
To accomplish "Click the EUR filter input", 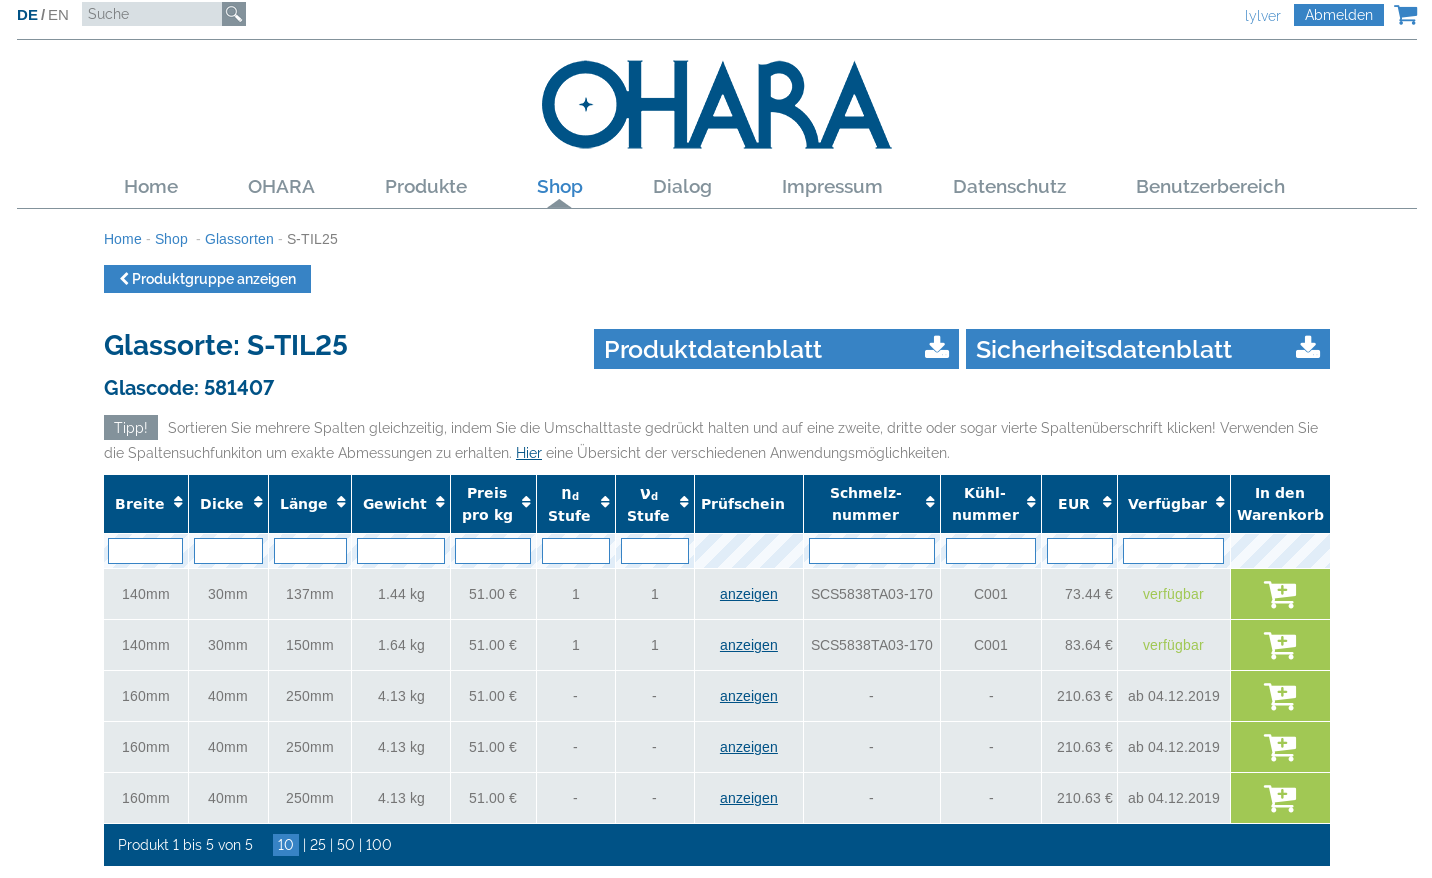I will [x=1080, y=551].
